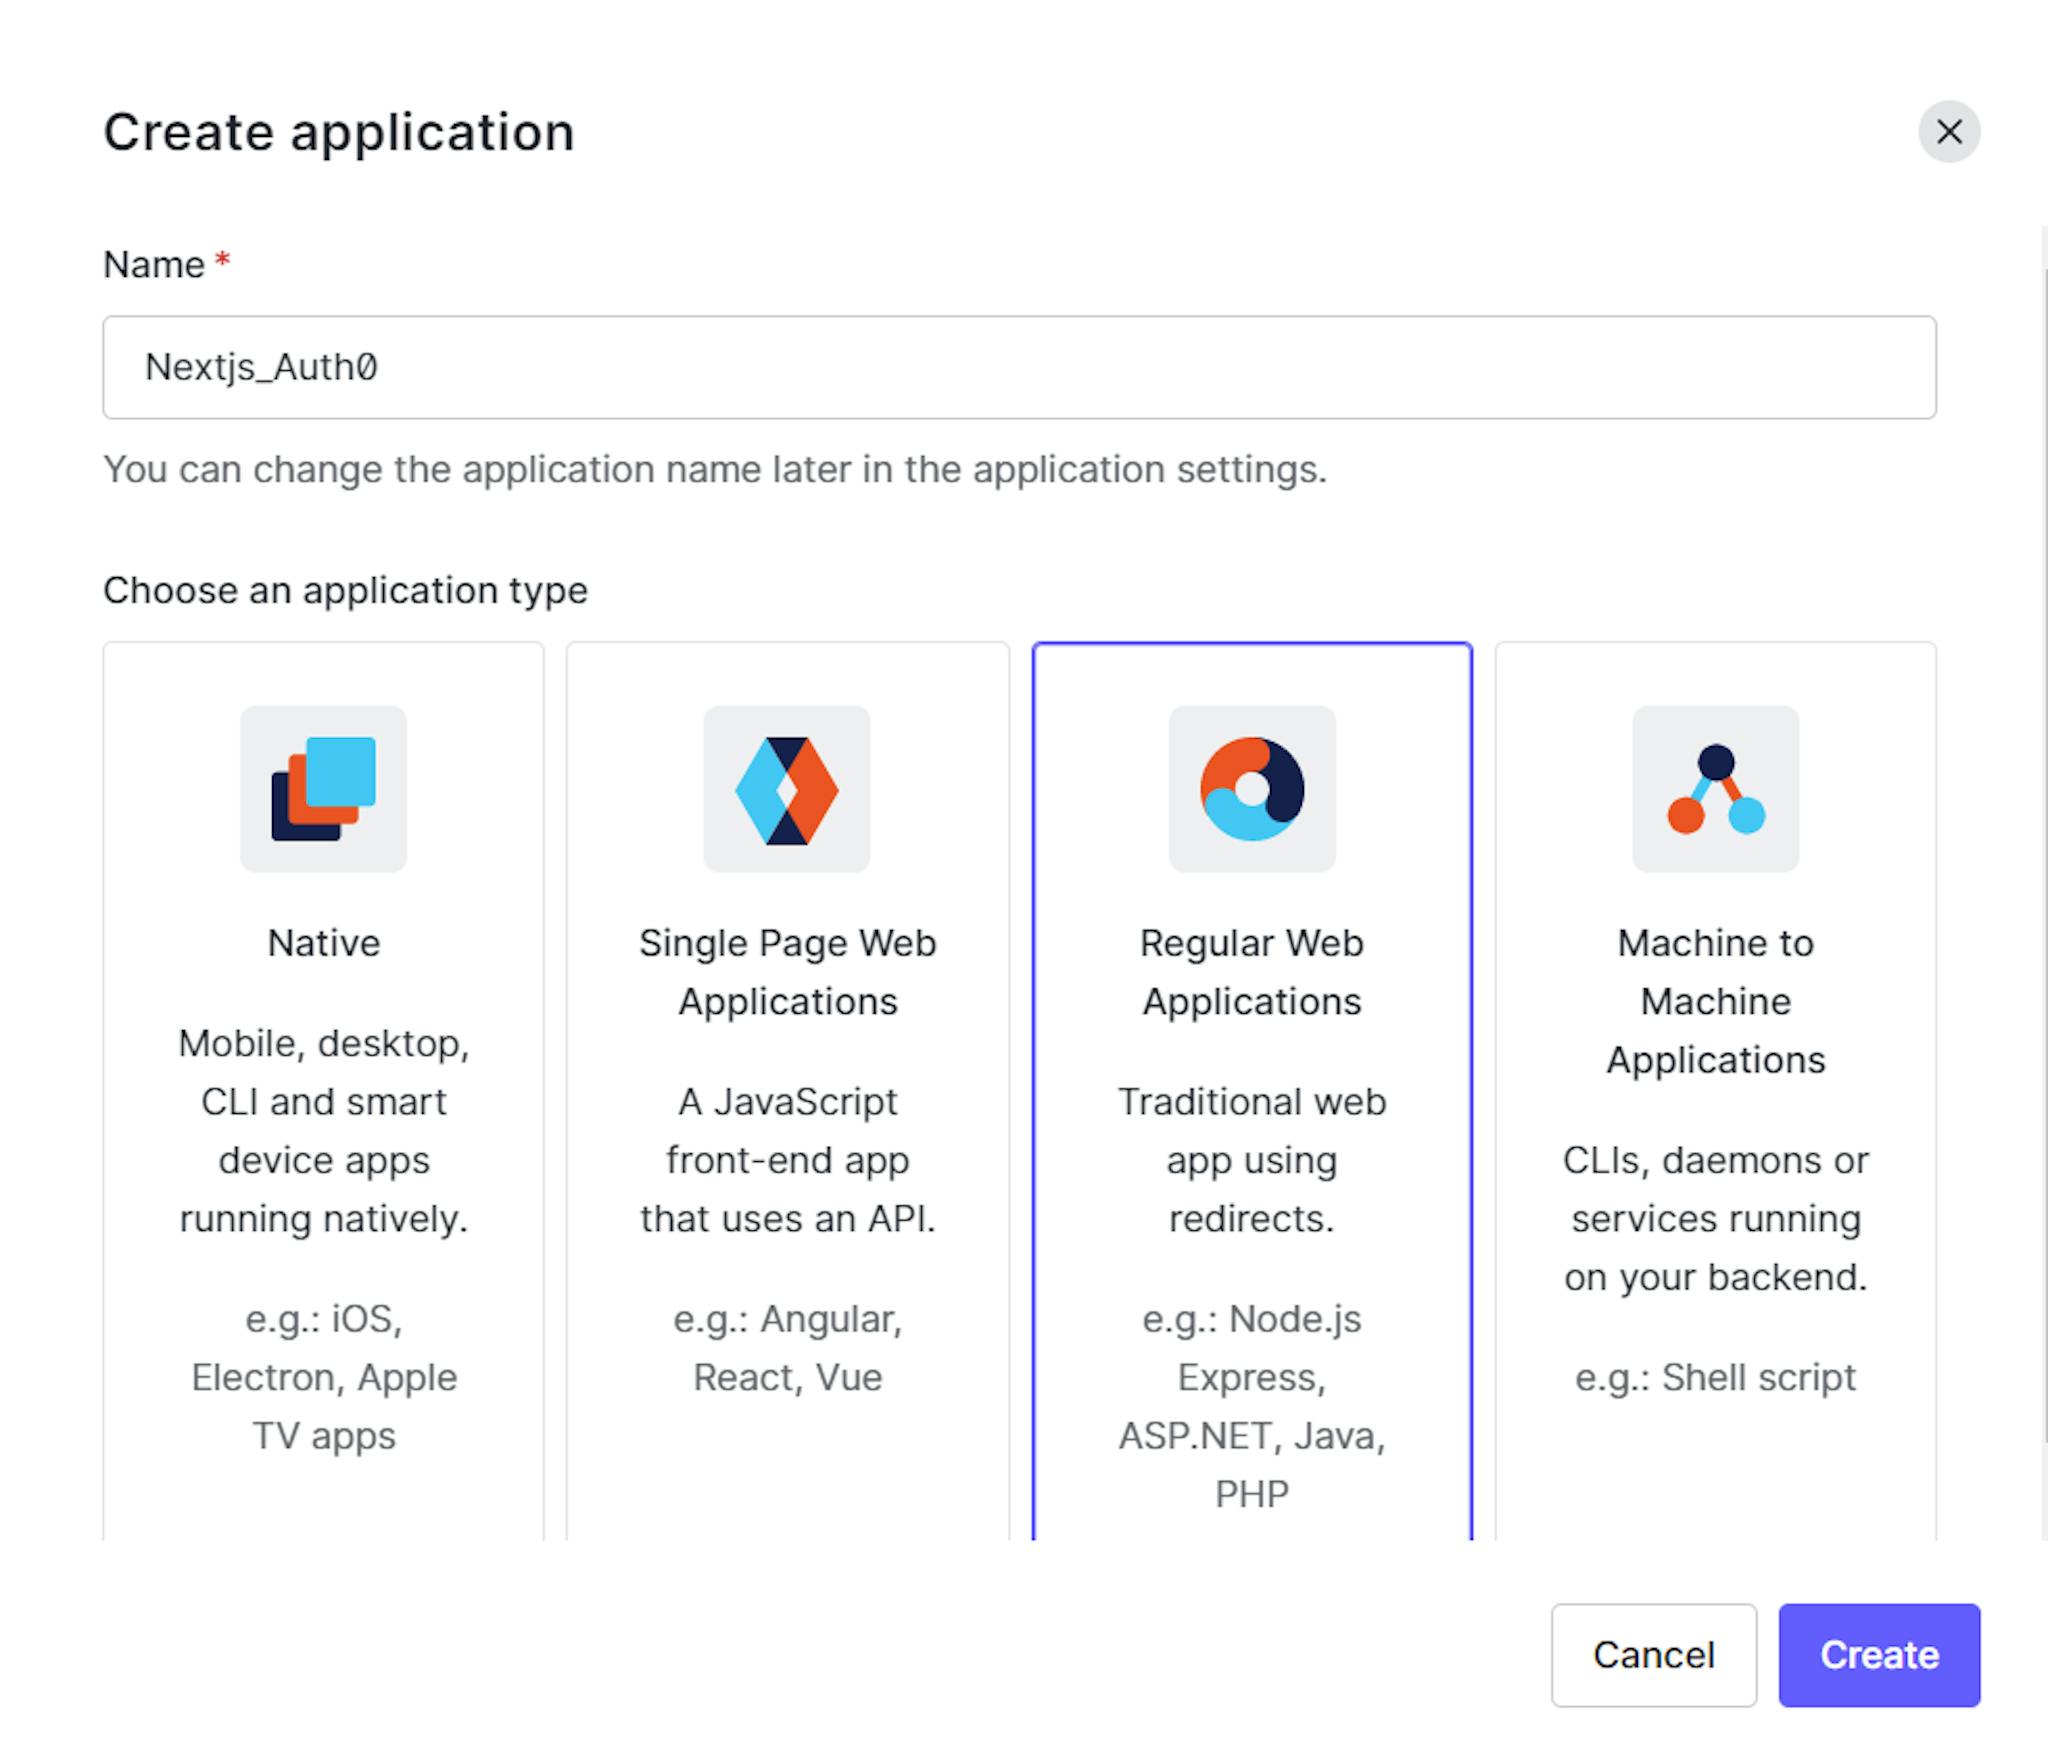This screenshot has height=1762, width=2048.
Task: Click 'Traditional web app using redirects' text
Action: point(1252,1160)
